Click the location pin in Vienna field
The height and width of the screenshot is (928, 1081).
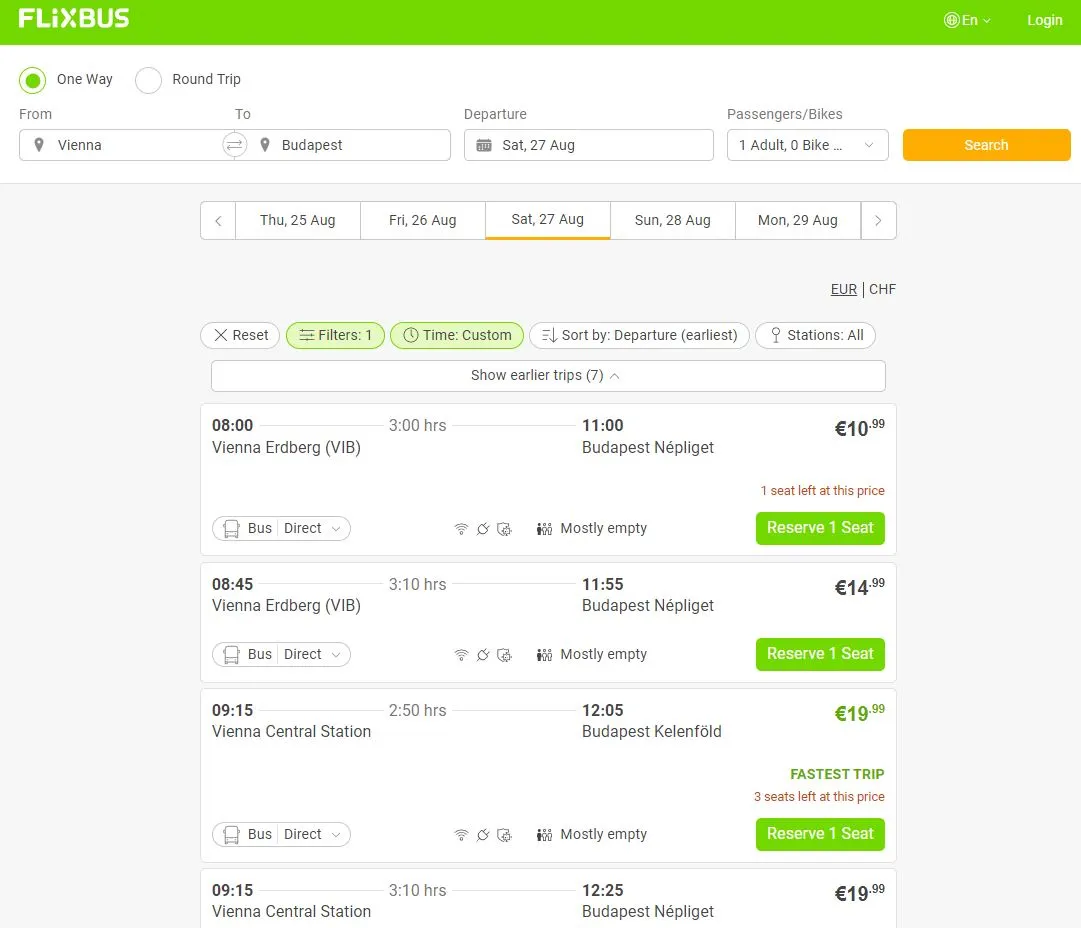click(x=39, y=145)
